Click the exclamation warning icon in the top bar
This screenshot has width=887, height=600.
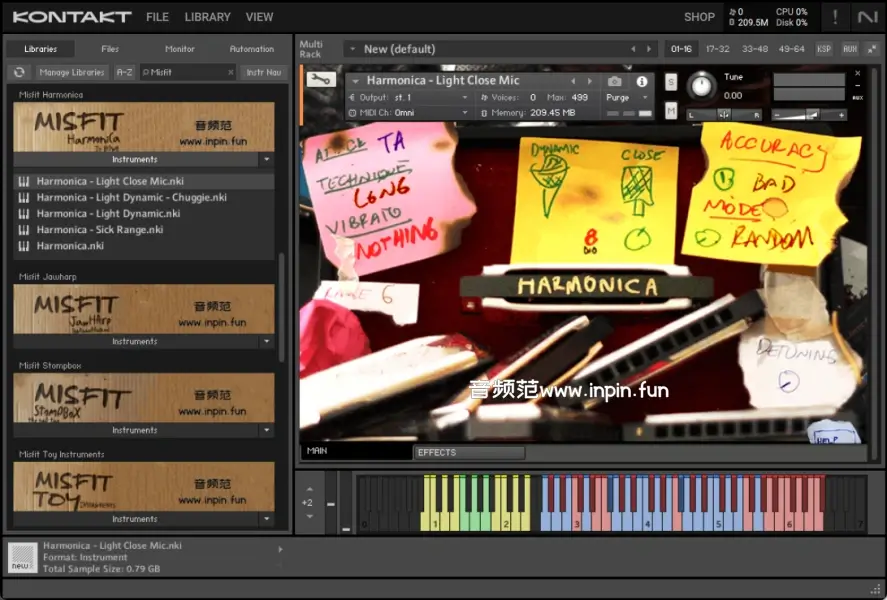pos(835,17)
